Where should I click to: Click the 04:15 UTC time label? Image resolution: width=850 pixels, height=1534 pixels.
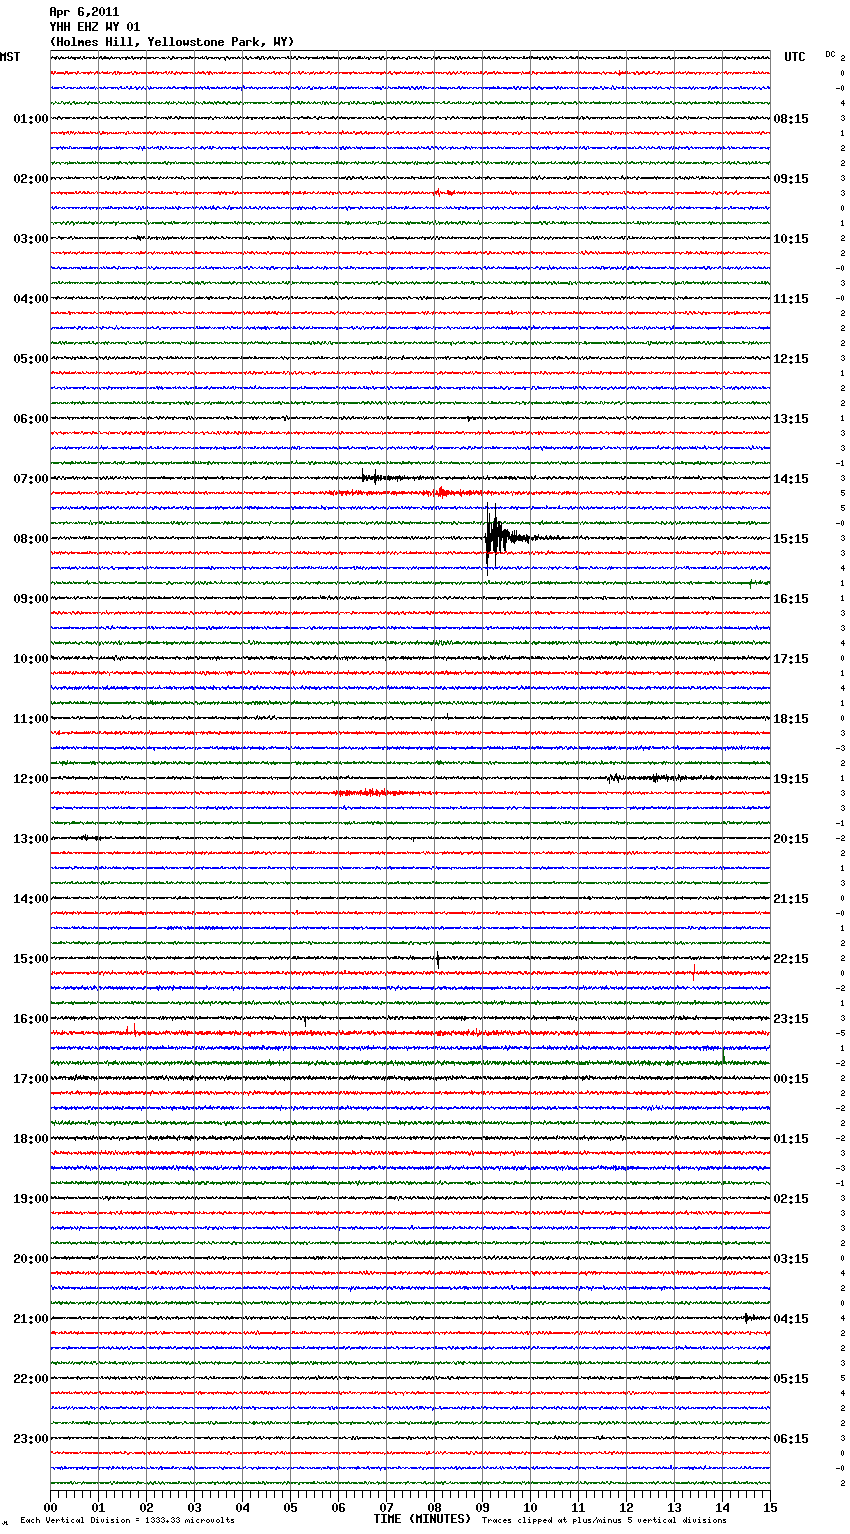click(x=791, y=1319)
